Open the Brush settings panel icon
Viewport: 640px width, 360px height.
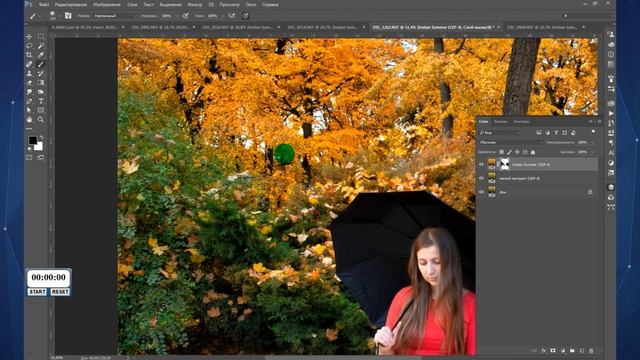click(x=68, y=16)
